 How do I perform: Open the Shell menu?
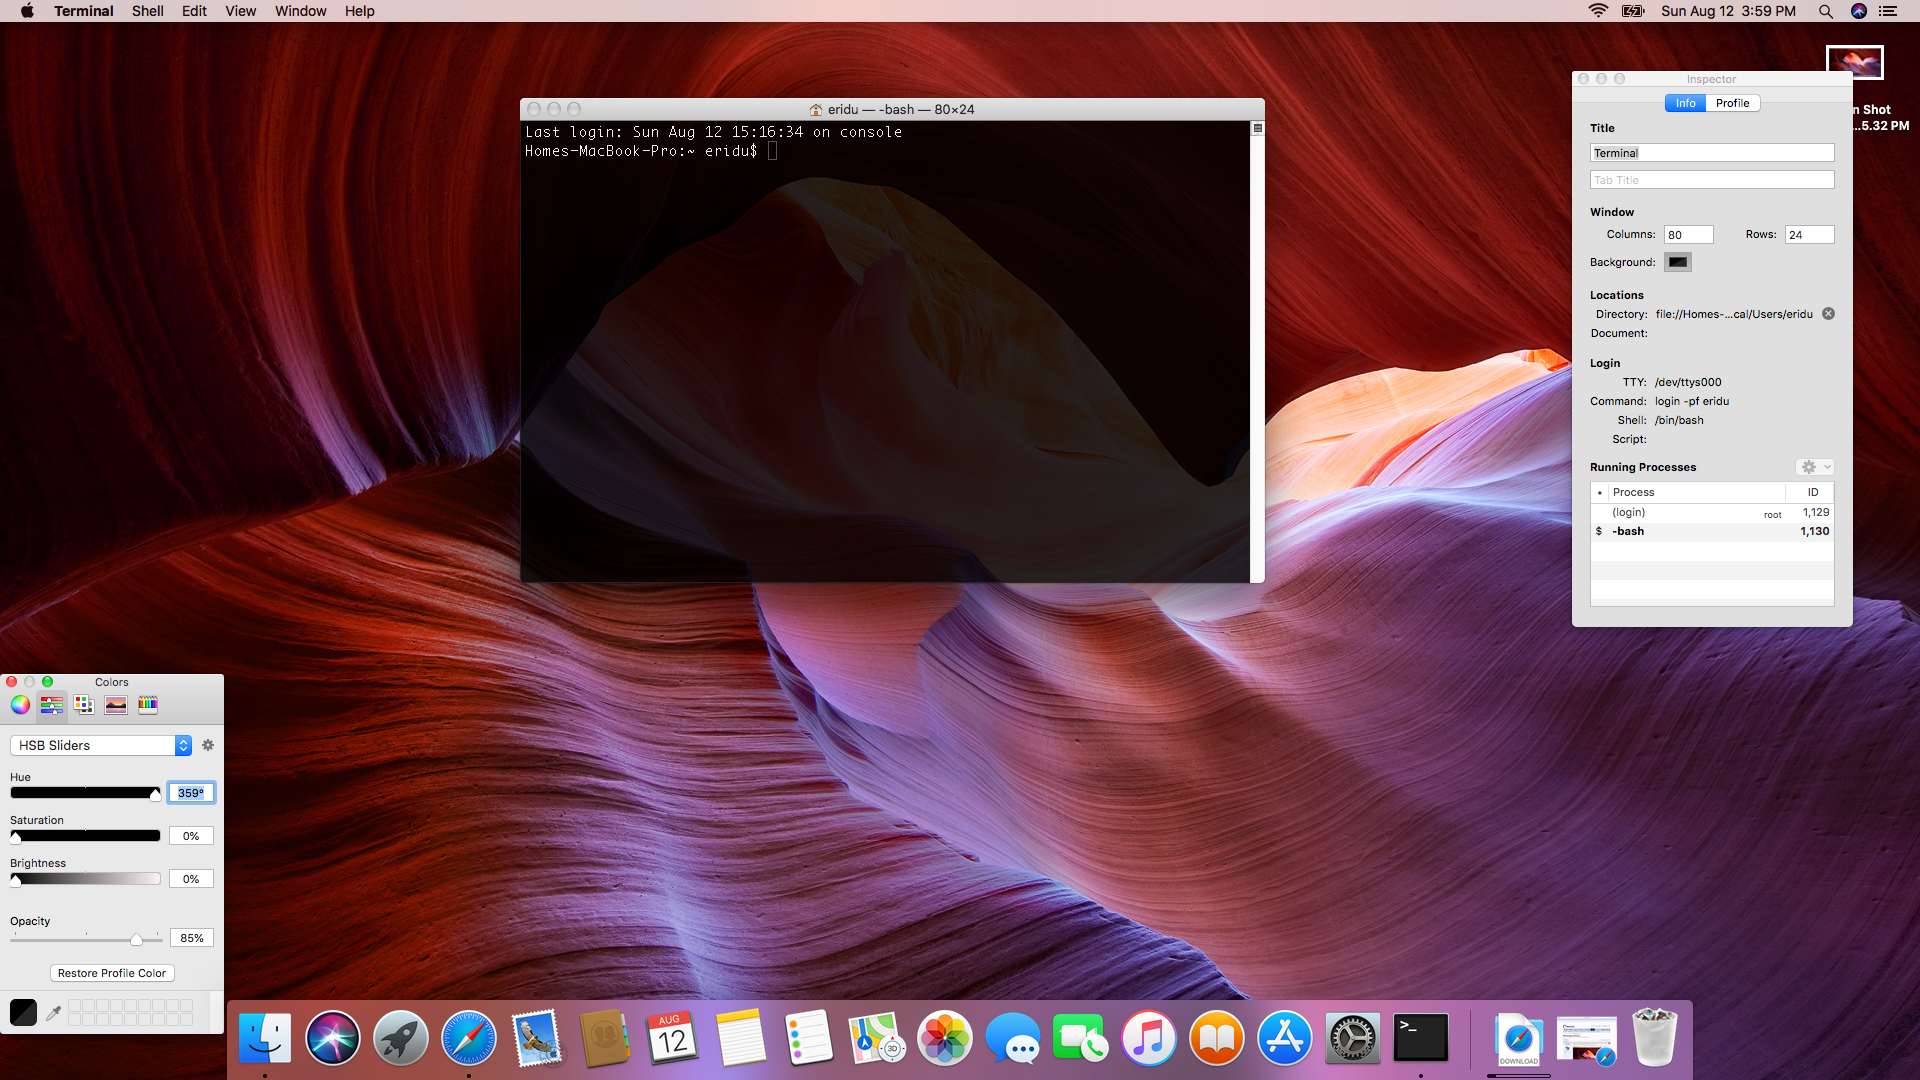click(x=148, y=11)
